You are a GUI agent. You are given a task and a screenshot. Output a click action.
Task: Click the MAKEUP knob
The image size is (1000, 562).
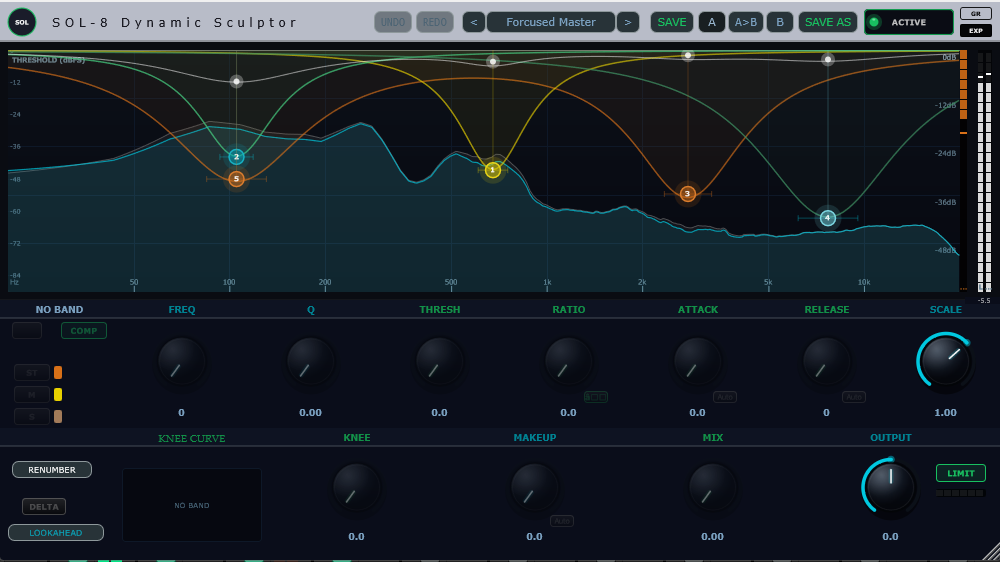[534, 488]
